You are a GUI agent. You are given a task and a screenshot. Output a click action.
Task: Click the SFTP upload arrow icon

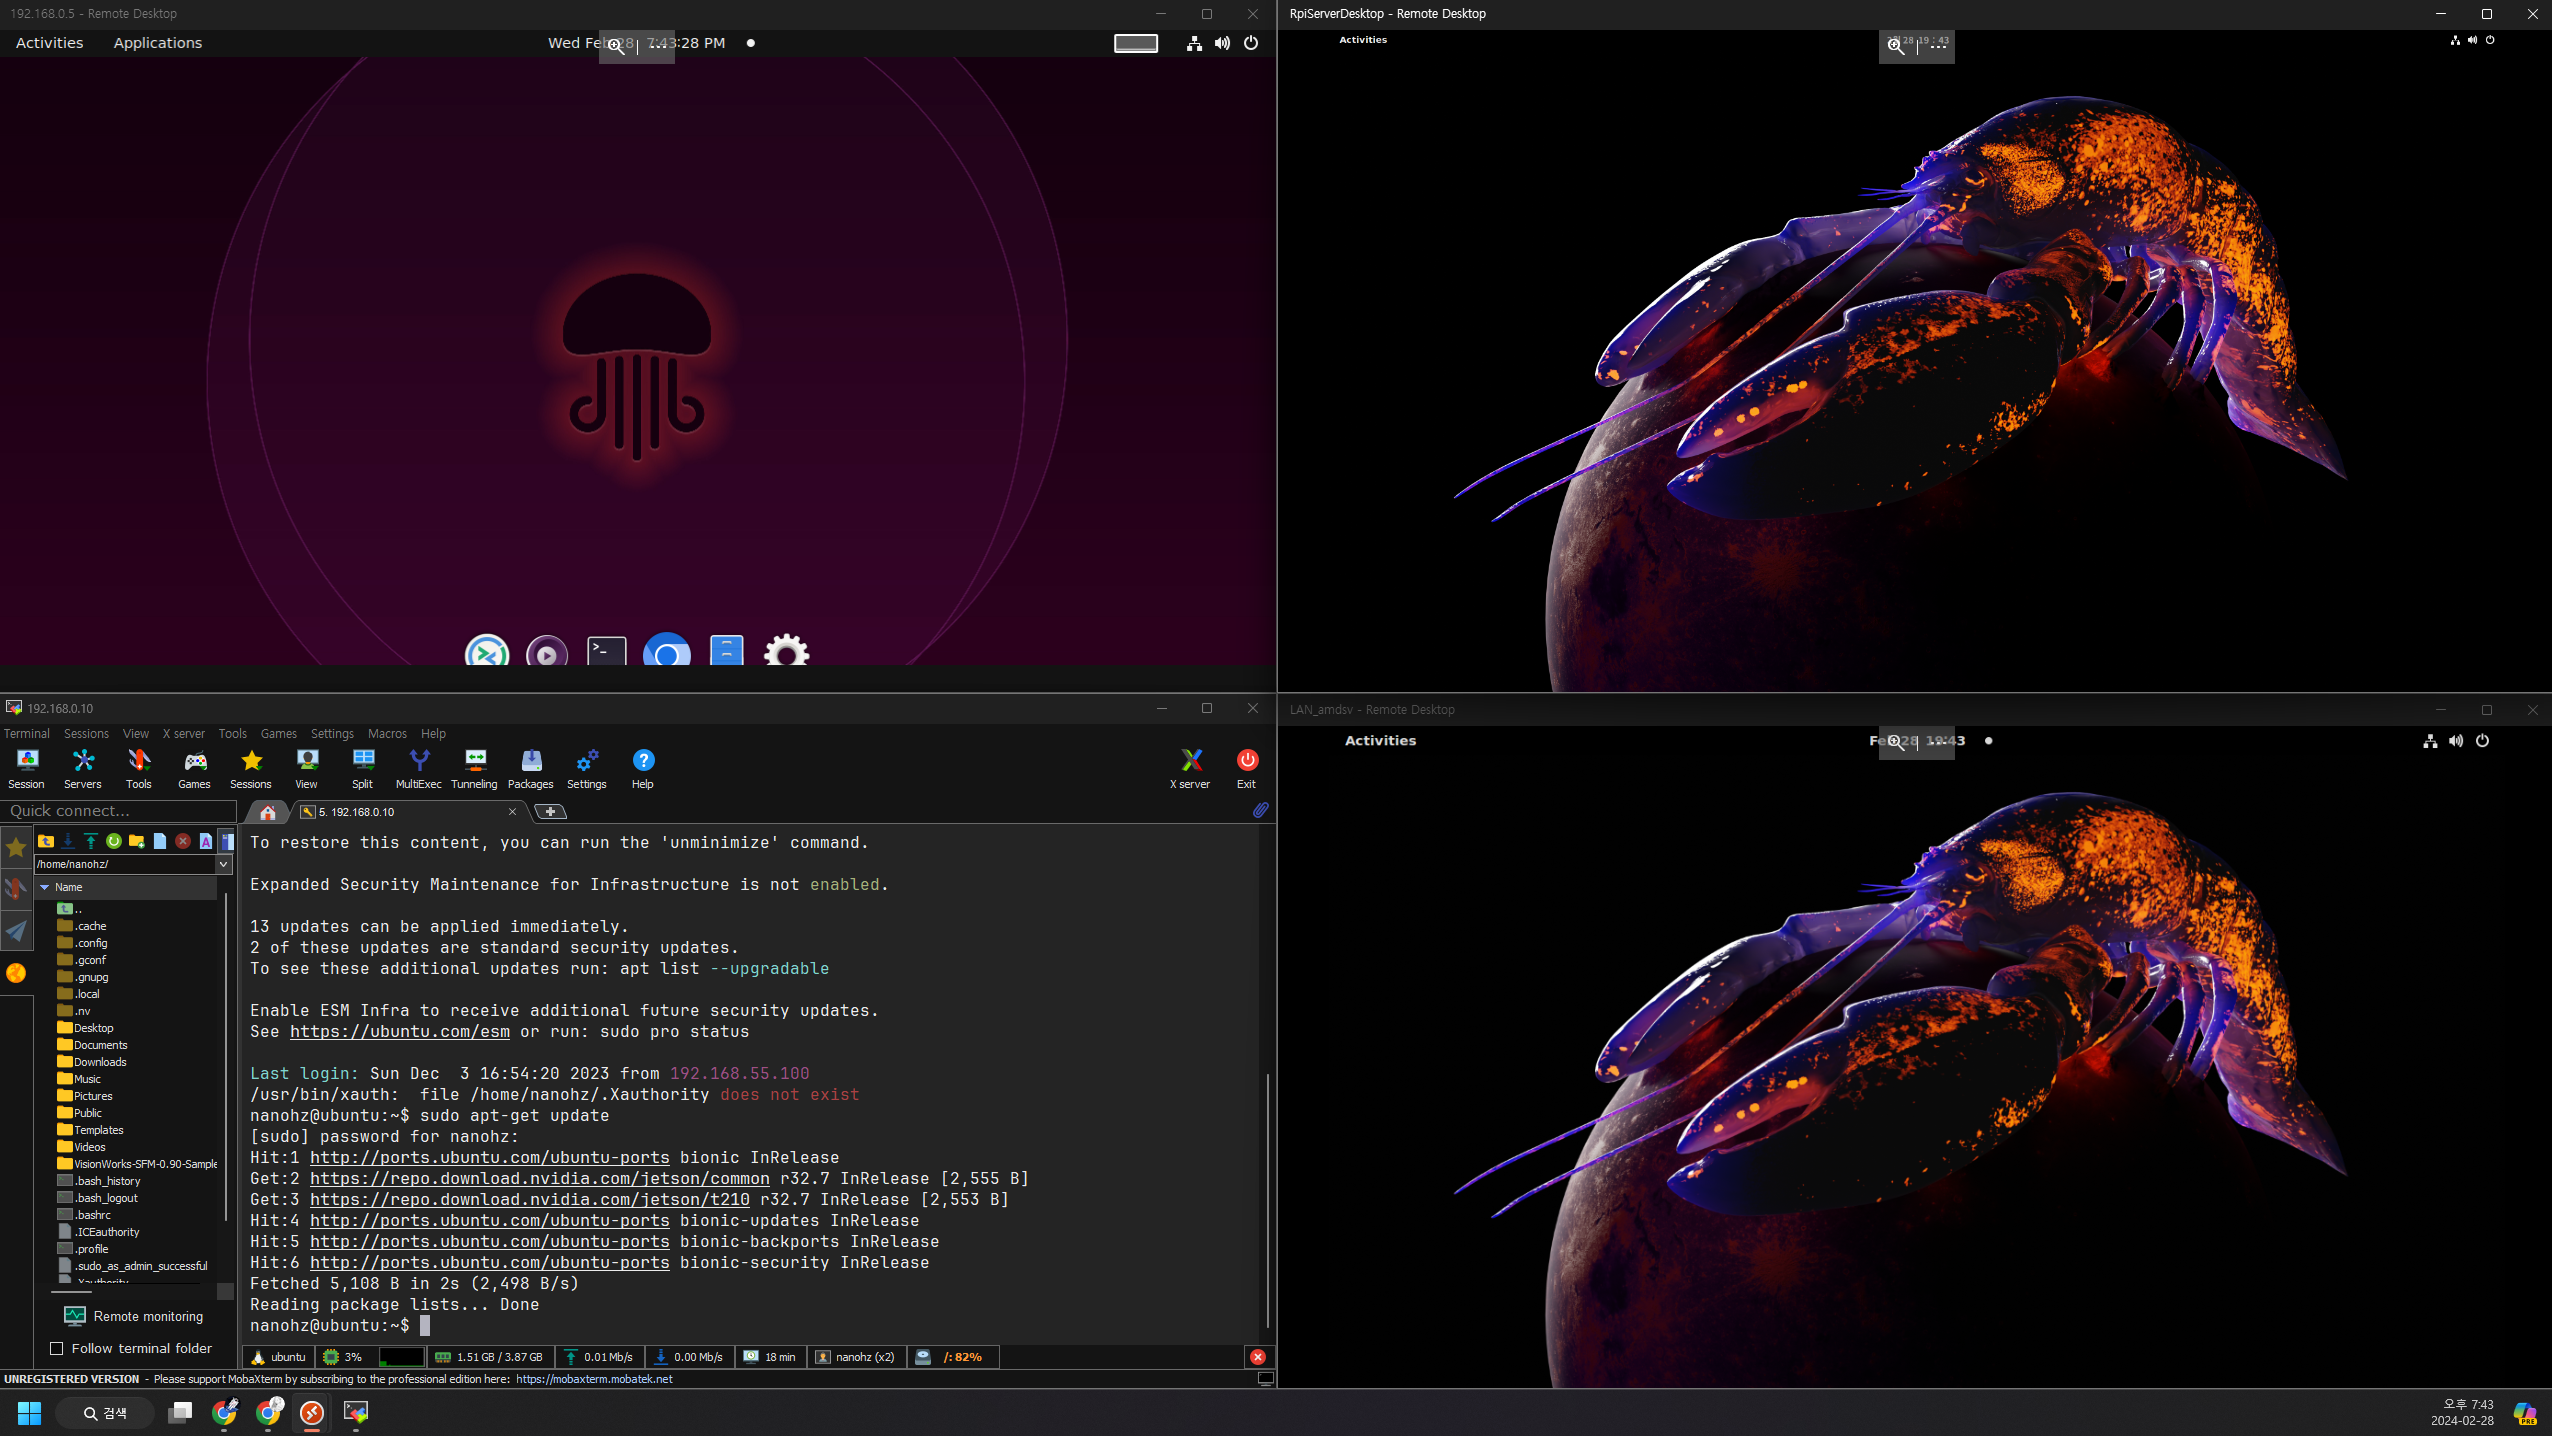tap(91, 841)
